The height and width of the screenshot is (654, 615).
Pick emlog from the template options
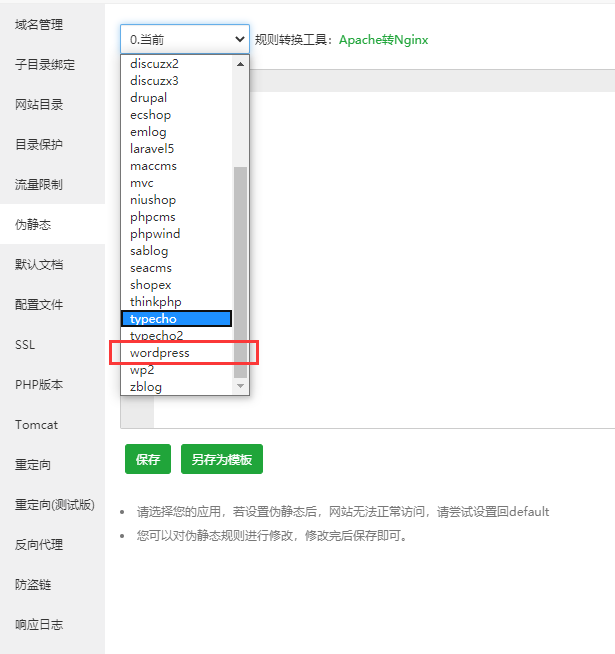(x=176, y=132)
